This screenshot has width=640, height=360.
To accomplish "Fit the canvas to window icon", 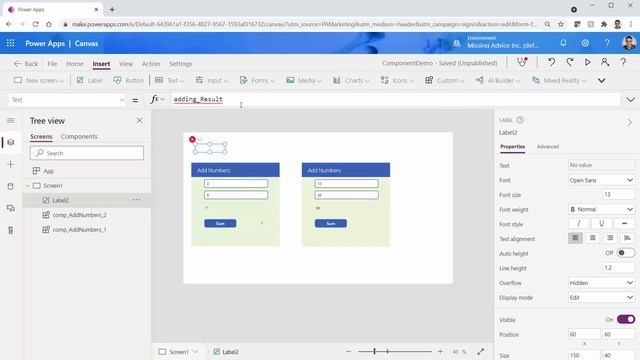I will pos(480,351).
